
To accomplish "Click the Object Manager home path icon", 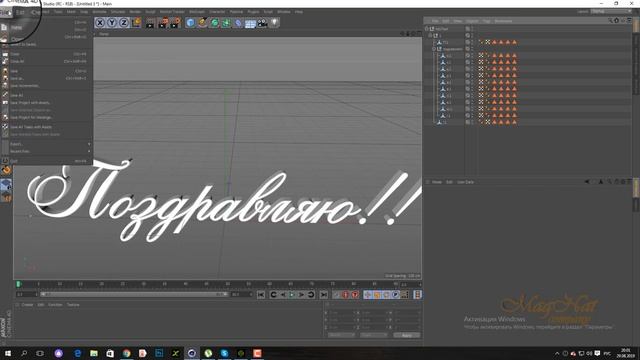I will click(x=616, y=20).
